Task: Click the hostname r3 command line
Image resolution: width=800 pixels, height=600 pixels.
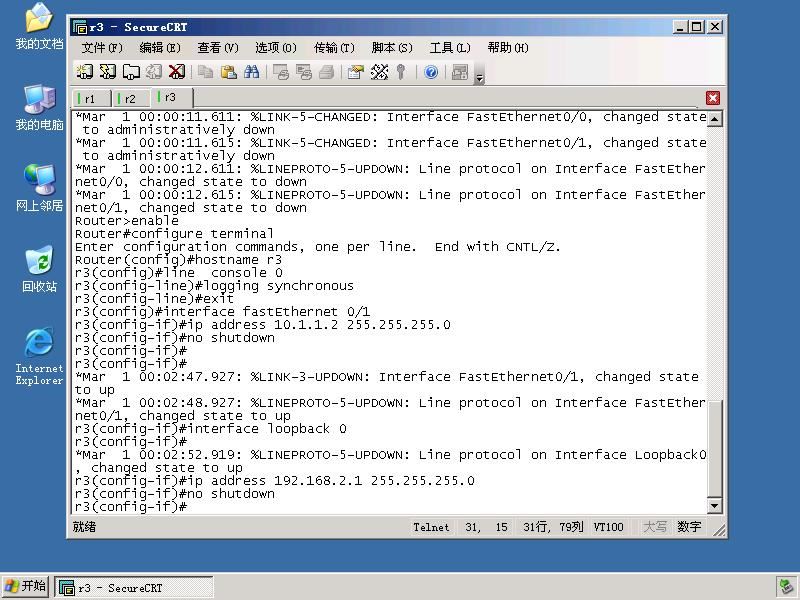Action: 178,260
